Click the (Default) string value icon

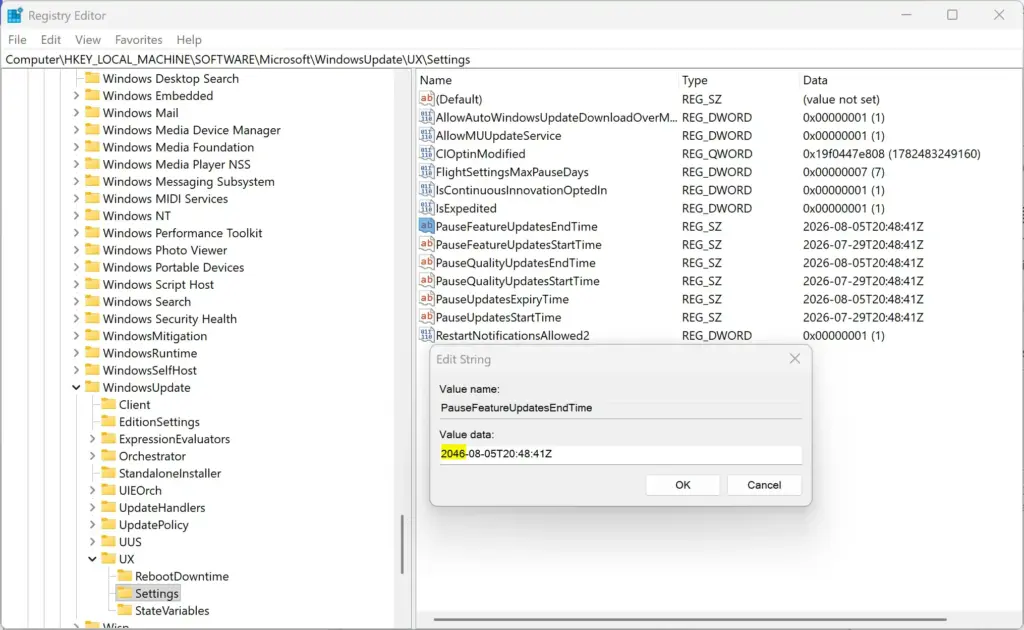426,99
